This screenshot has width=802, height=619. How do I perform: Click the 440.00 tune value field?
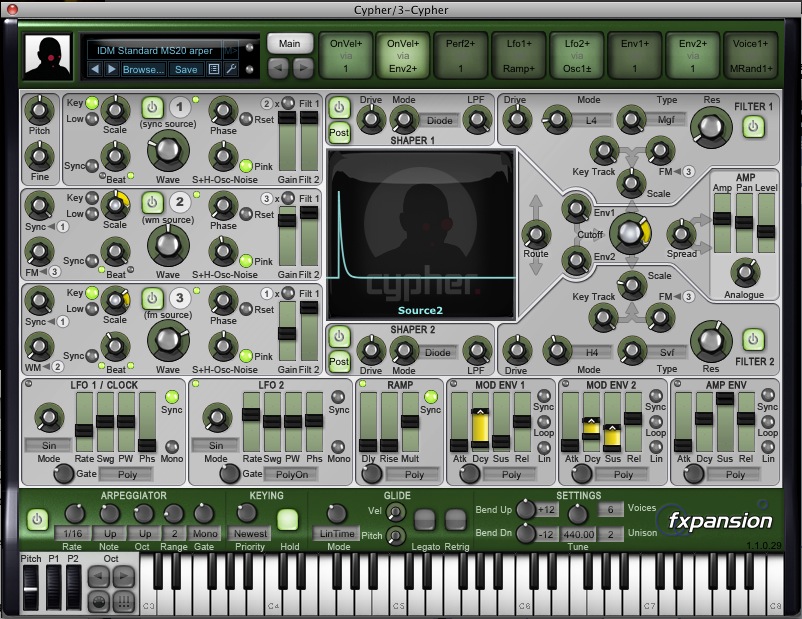point(578,535)
